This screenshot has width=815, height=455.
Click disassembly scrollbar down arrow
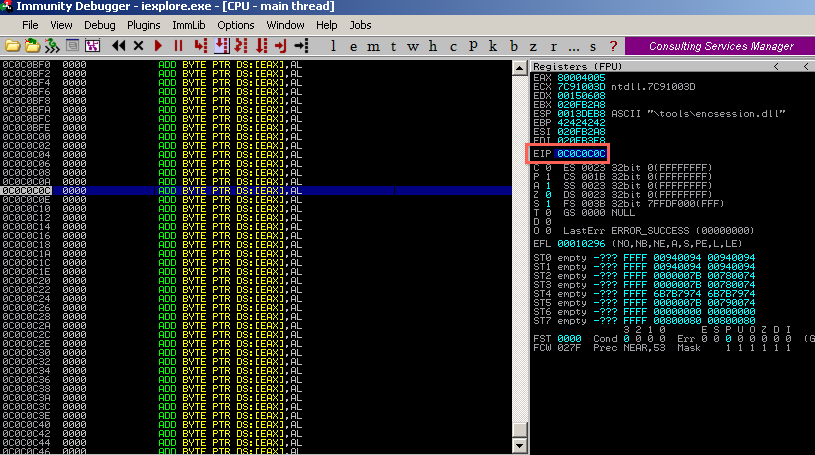point(520,446)
